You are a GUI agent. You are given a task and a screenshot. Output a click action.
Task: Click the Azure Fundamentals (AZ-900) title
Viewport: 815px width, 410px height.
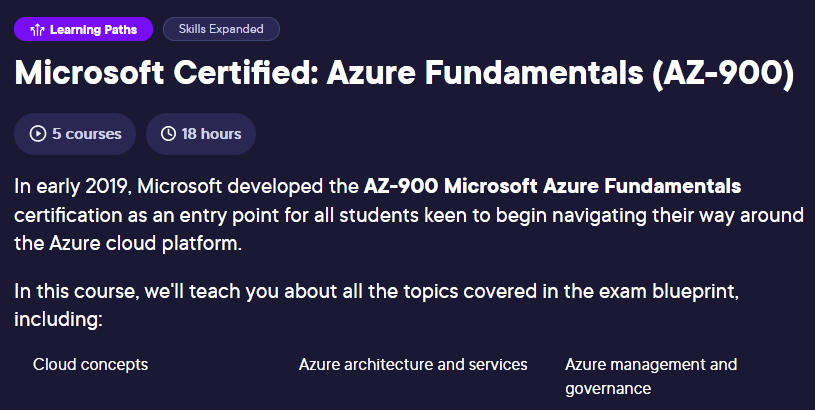pos(404,73)
